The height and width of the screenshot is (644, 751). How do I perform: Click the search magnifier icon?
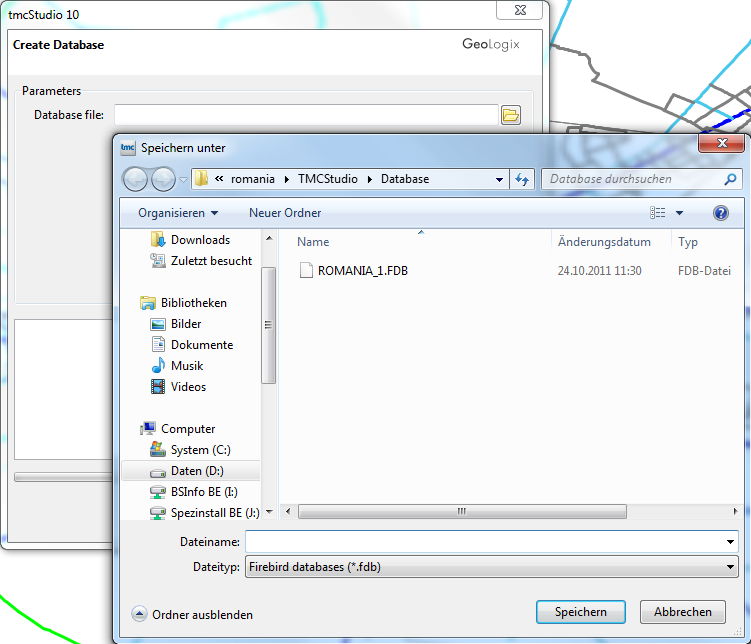pyautogui.click(x=730, y=180)
